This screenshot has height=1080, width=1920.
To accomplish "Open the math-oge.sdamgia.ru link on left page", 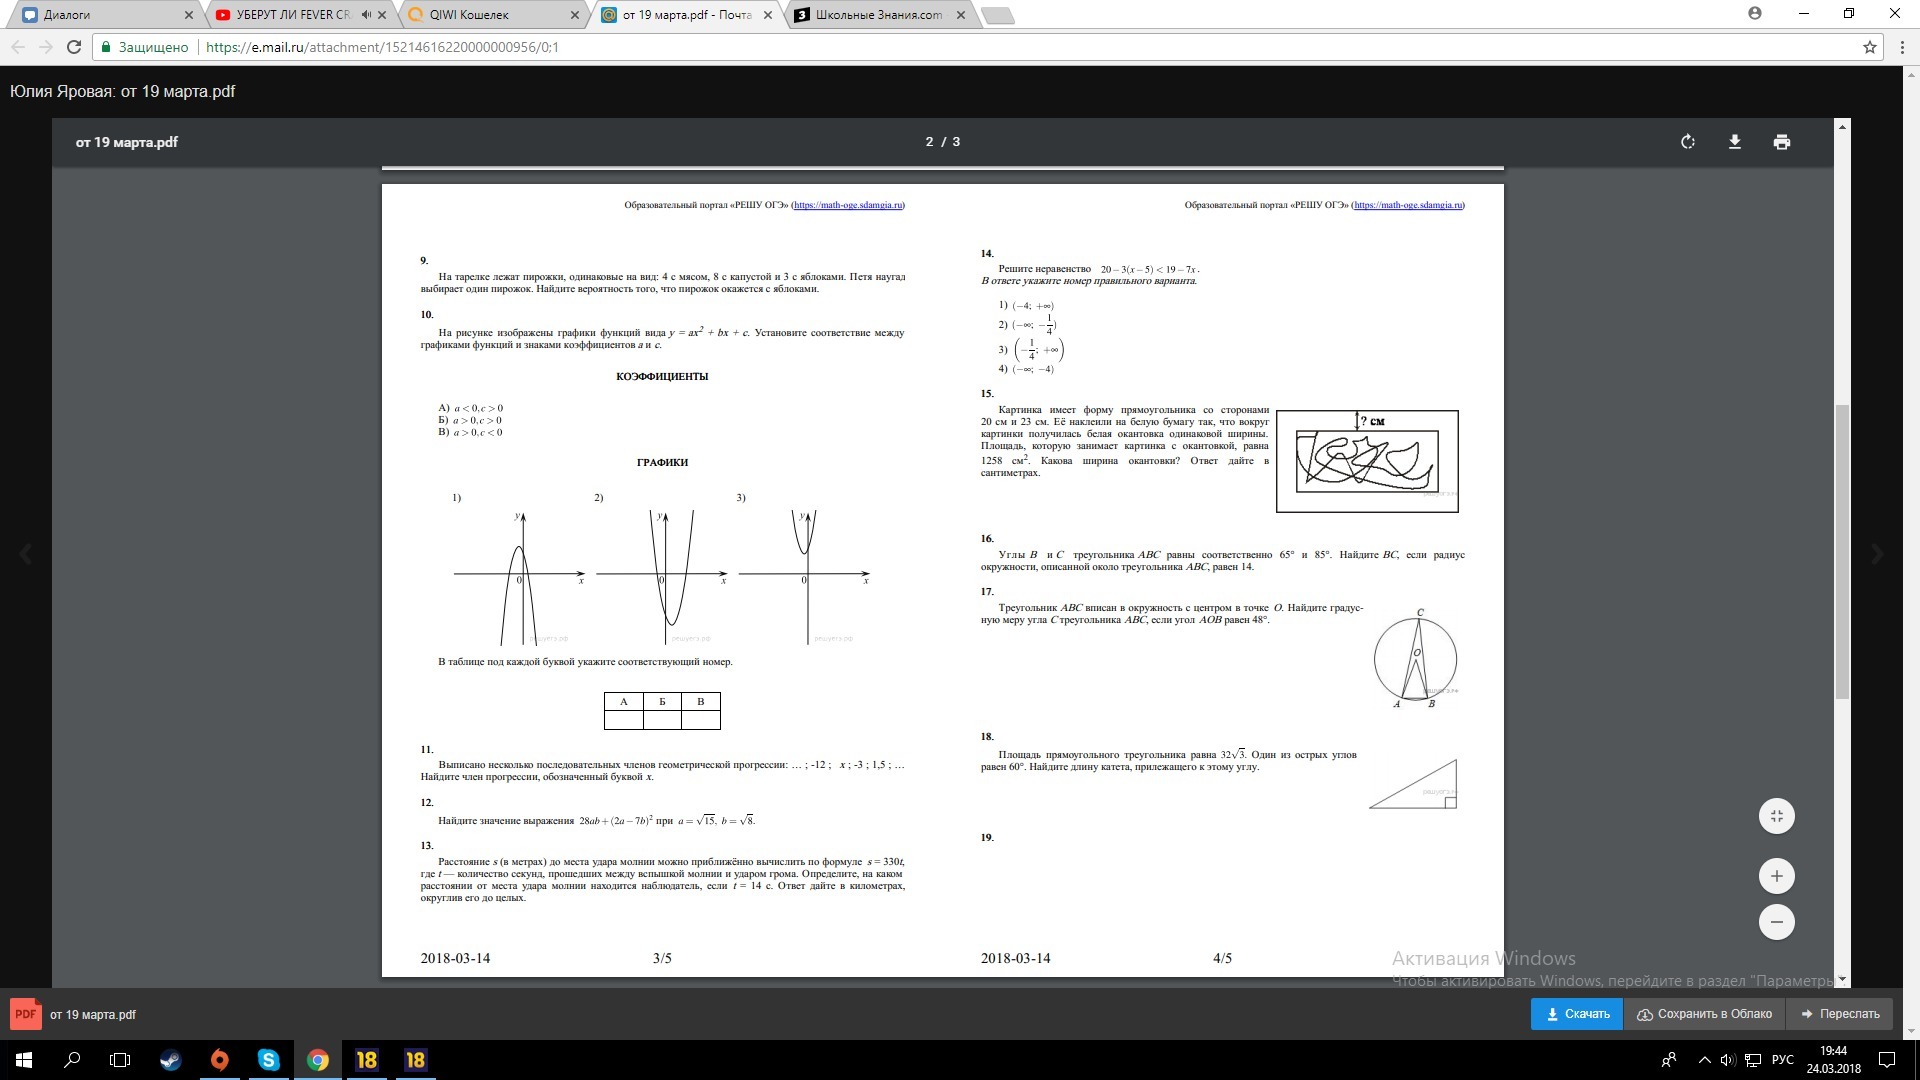I will [x=849, y=205].
